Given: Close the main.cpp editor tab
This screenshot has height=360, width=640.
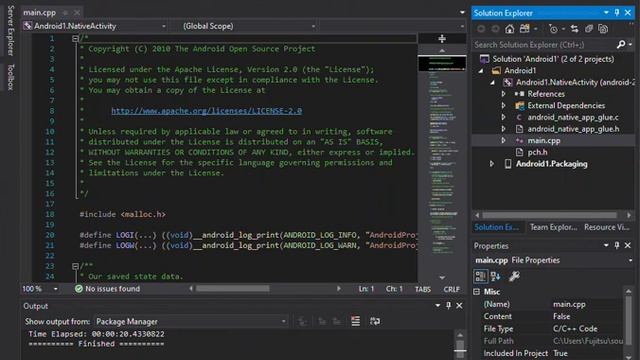Looking at the screenshot, I should pos(77,13).
